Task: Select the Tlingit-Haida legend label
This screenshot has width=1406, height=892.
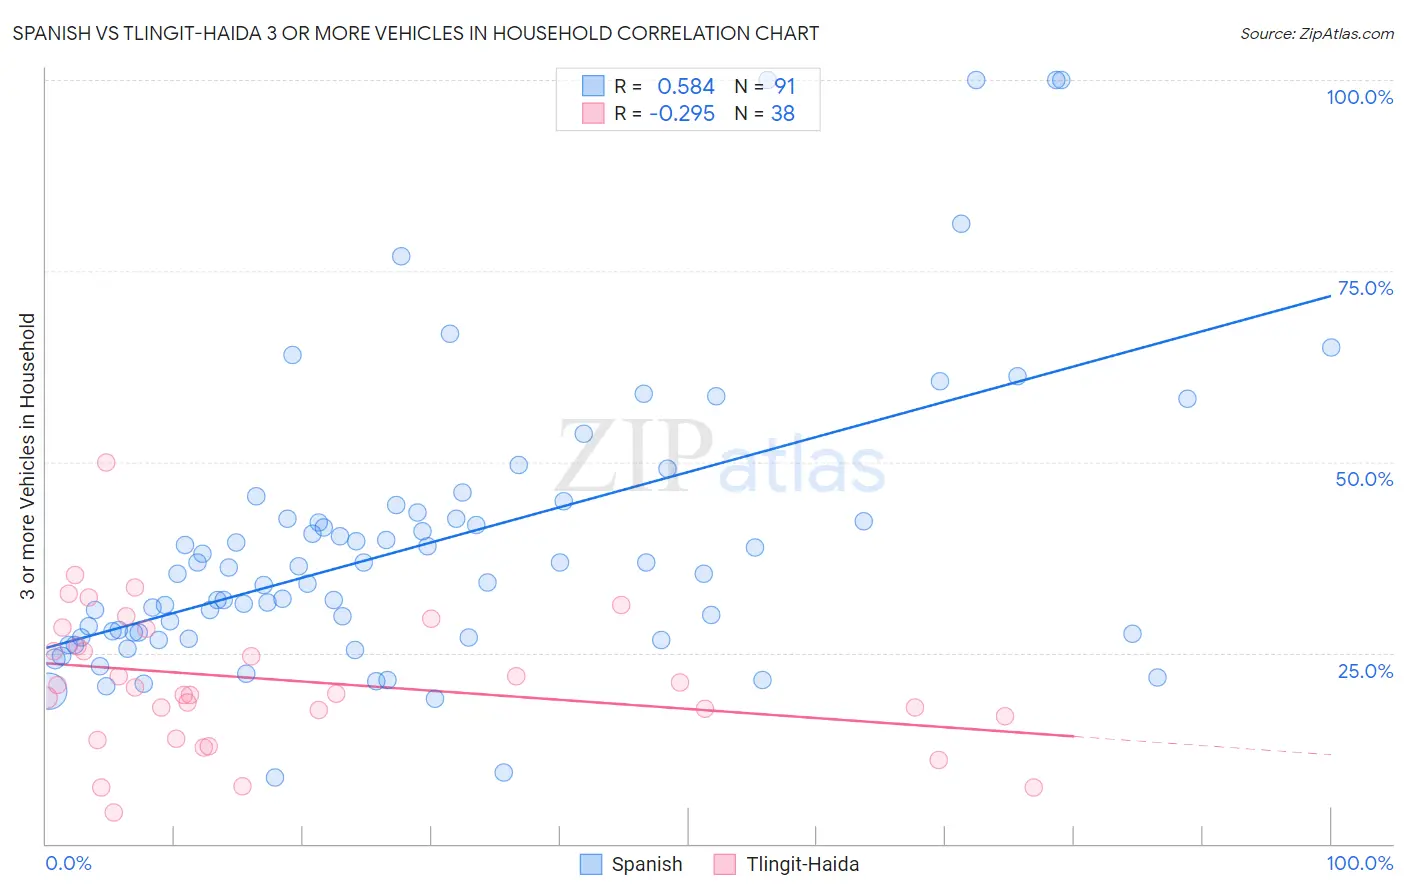Action: point(803,864)
